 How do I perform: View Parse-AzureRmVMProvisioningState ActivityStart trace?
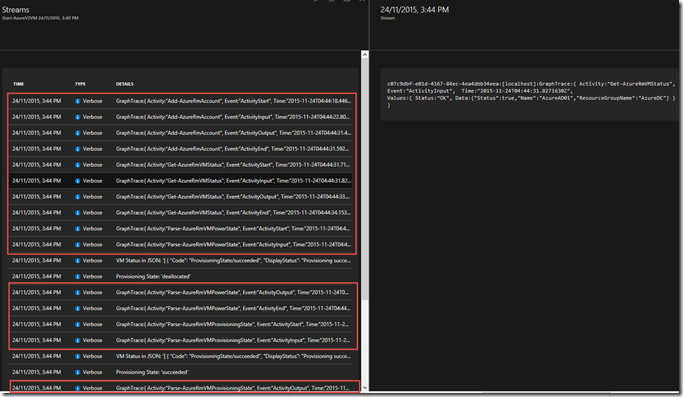tap(180, 324)
